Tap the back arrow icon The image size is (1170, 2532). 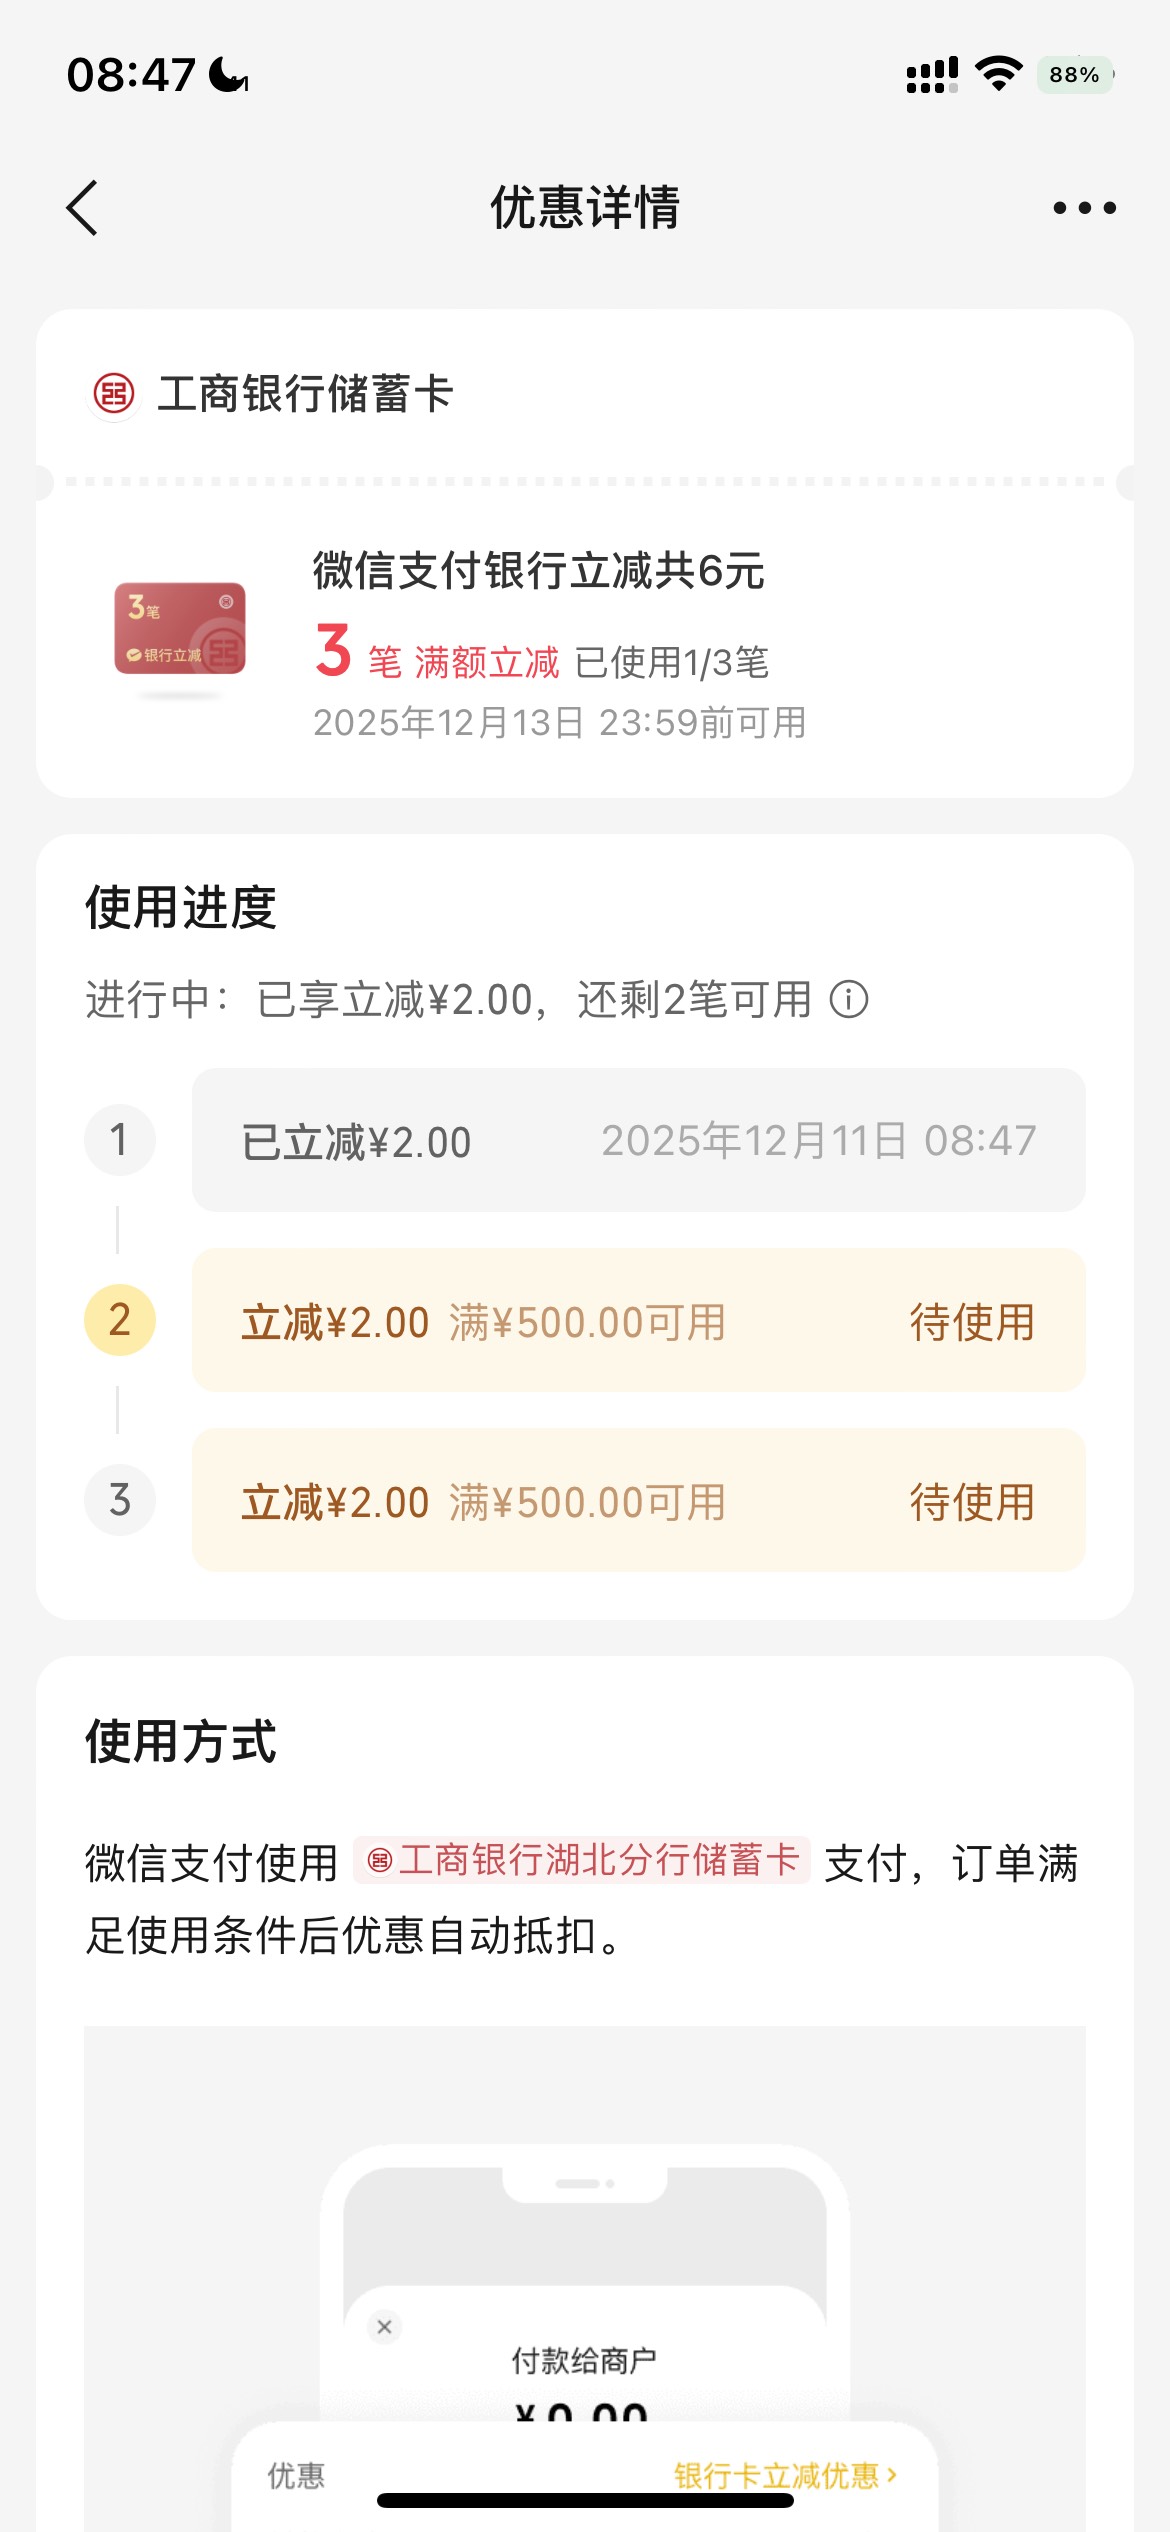[82, 208]
